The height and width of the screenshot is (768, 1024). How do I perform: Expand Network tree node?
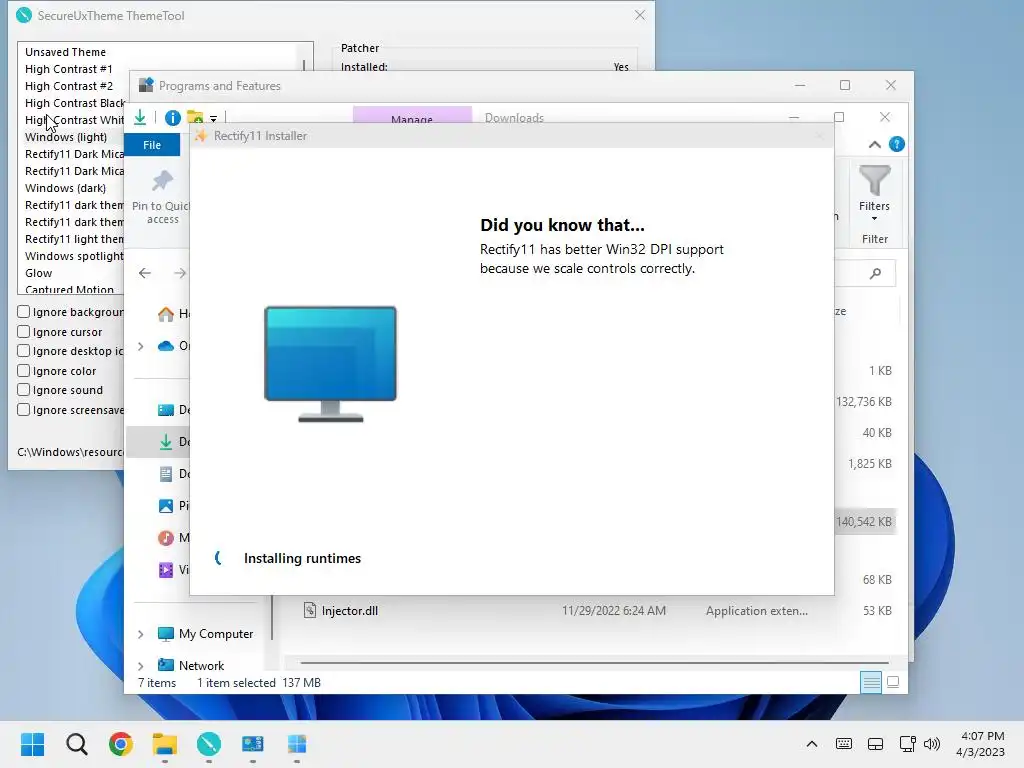140,666
